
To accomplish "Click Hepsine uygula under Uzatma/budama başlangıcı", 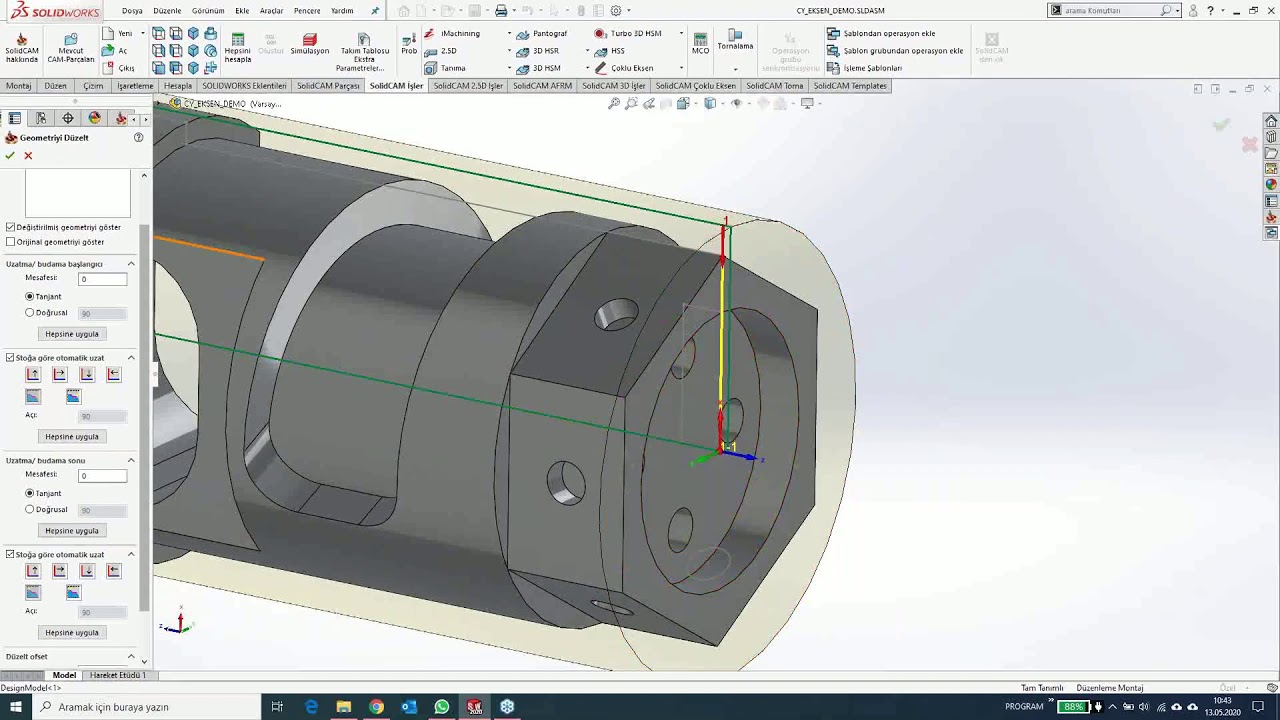I will pos(72,334).
